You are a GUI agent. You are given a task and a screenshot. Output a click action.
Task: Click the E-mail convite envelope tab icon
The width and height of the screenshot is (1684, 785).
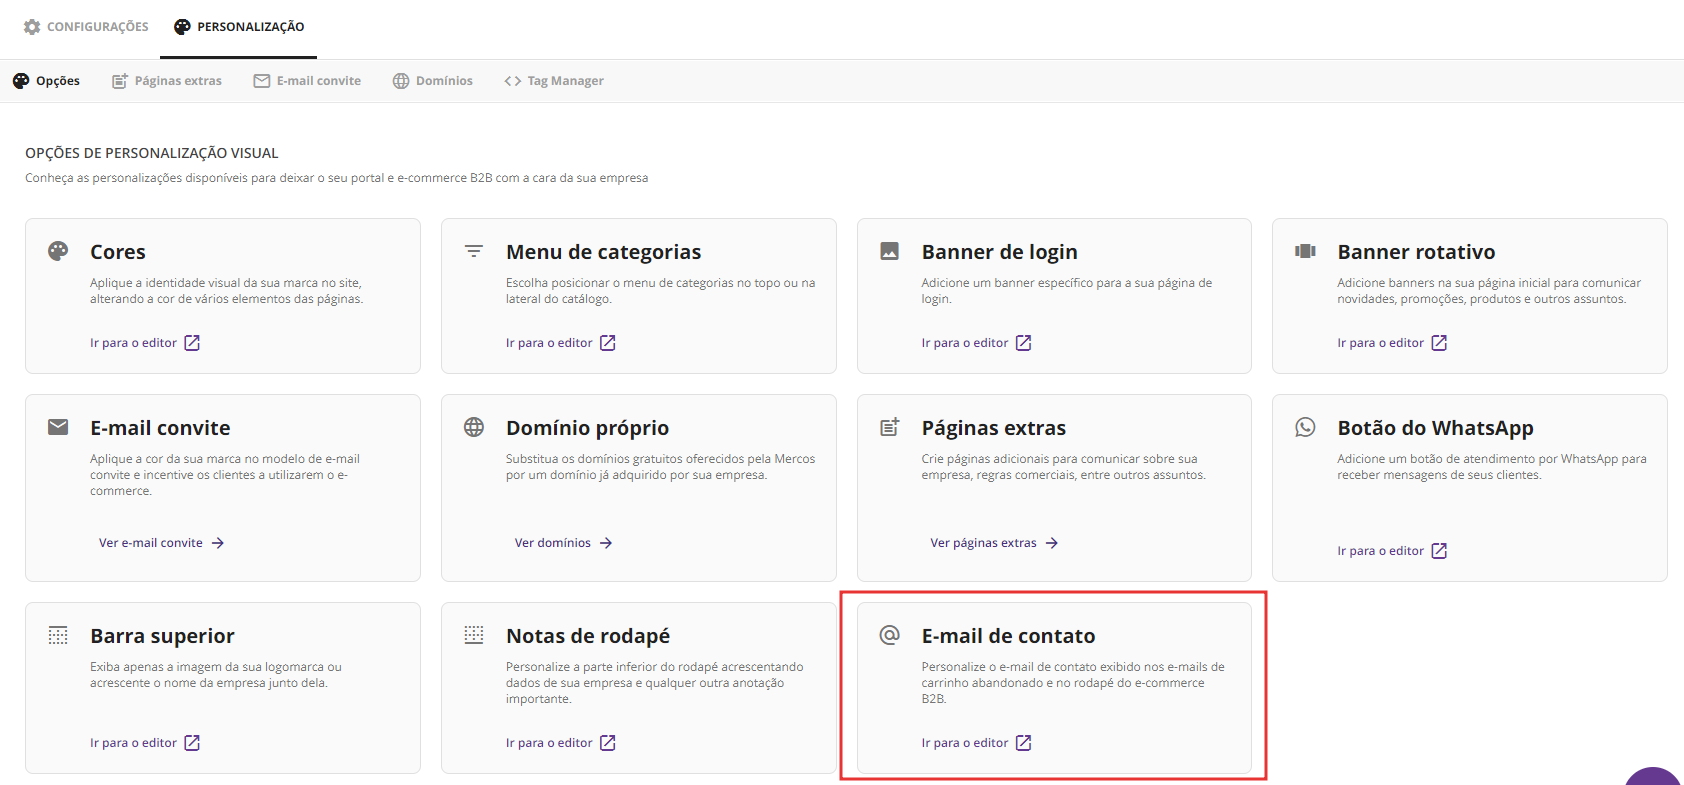262,81
